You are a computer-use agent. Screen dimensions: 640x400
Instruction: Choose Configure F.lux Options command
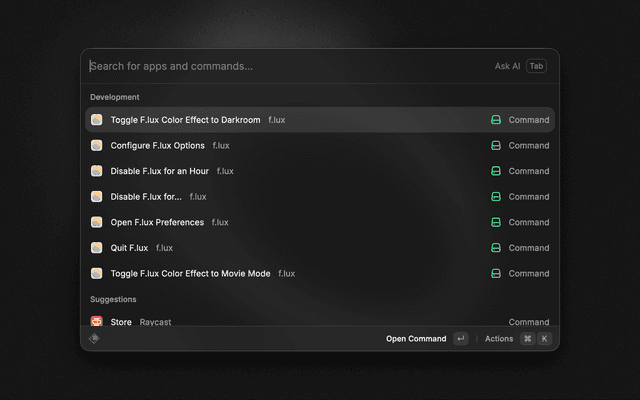157,146
